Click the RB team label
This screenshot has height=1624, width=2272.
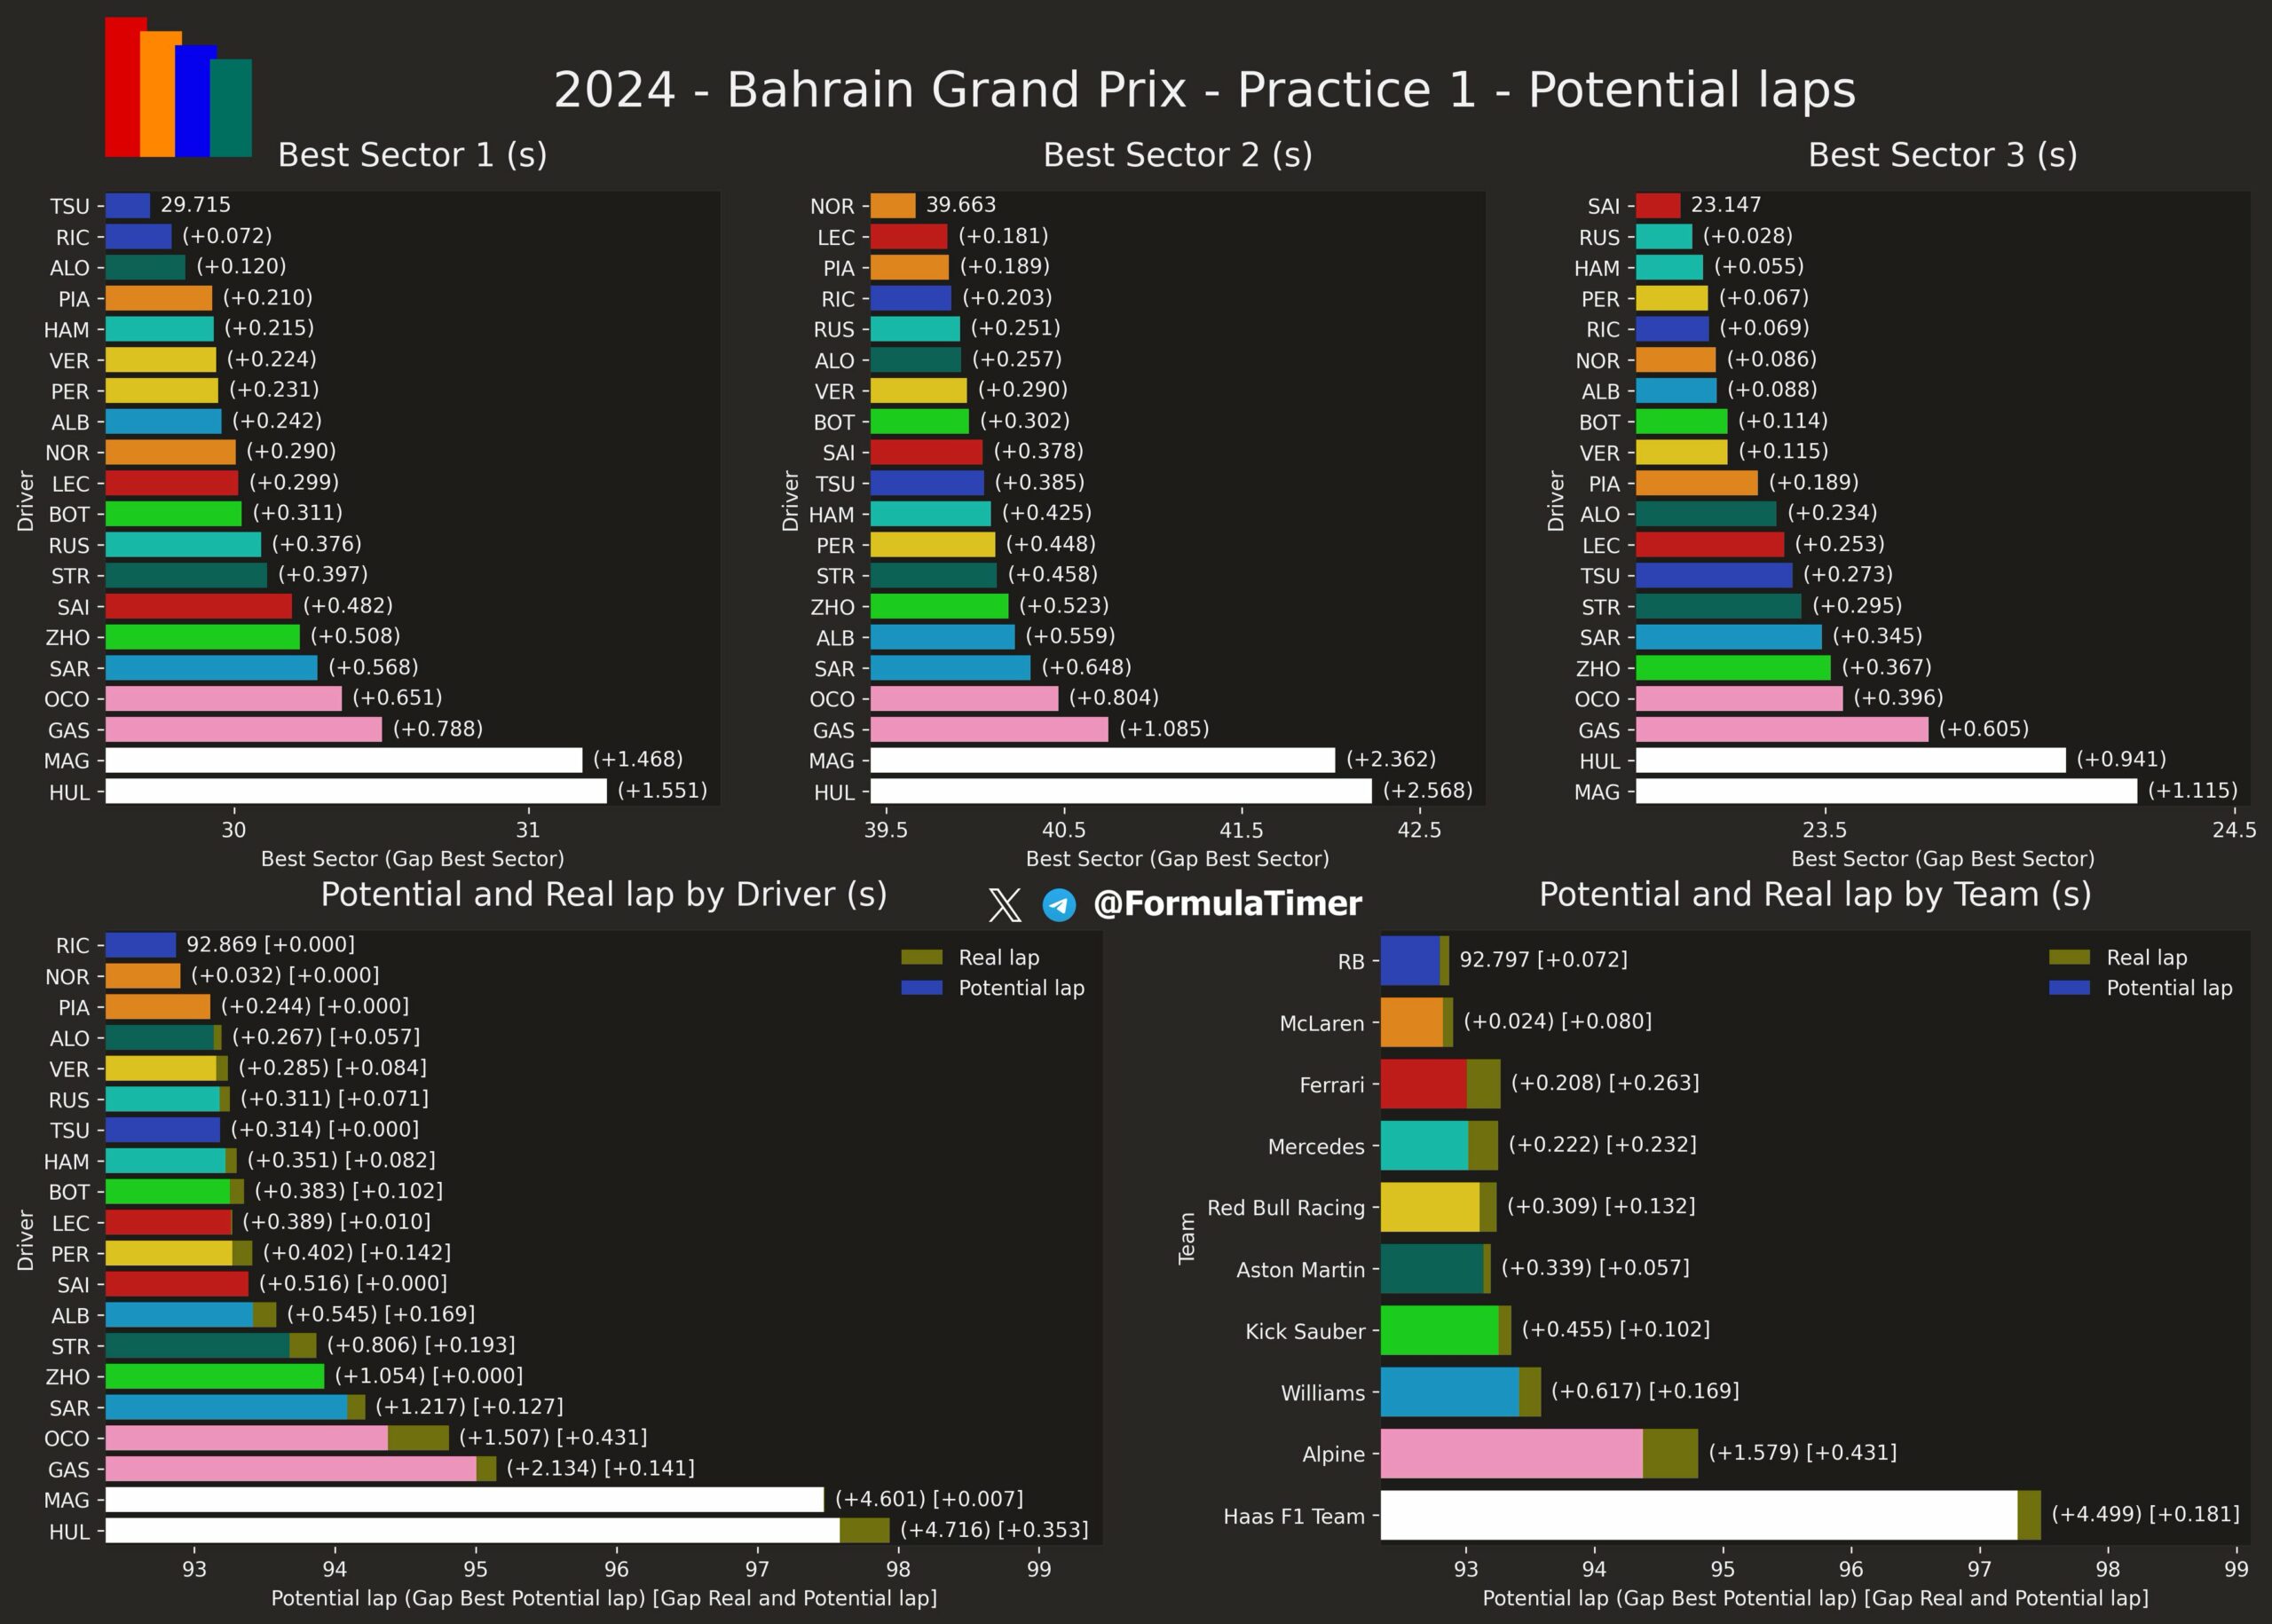click(x=1351, y=962)
